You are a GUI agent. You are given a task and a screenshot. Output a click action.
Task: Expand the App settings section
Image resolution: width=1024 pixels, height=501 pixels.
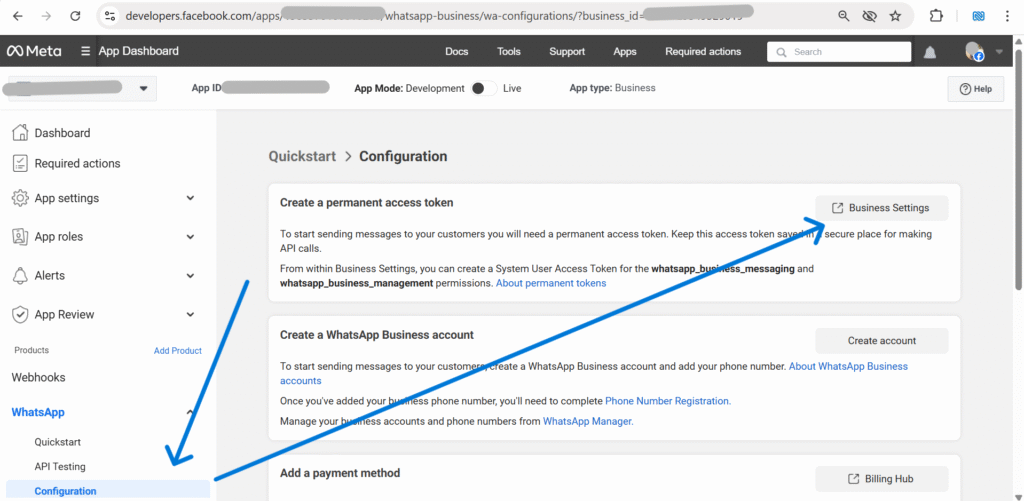tap(190, 198)
